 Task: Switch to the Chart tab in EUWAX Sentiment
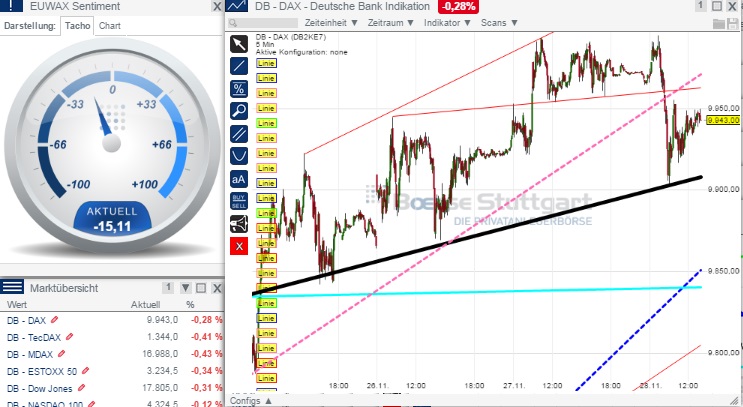(x=109, y=26)
